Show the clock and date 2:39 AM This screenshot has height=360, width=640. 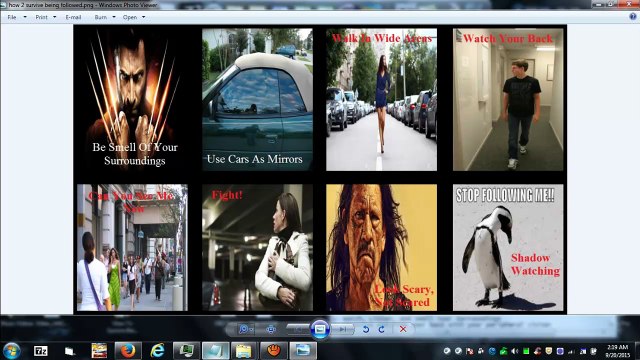click(x=617, y=351)
